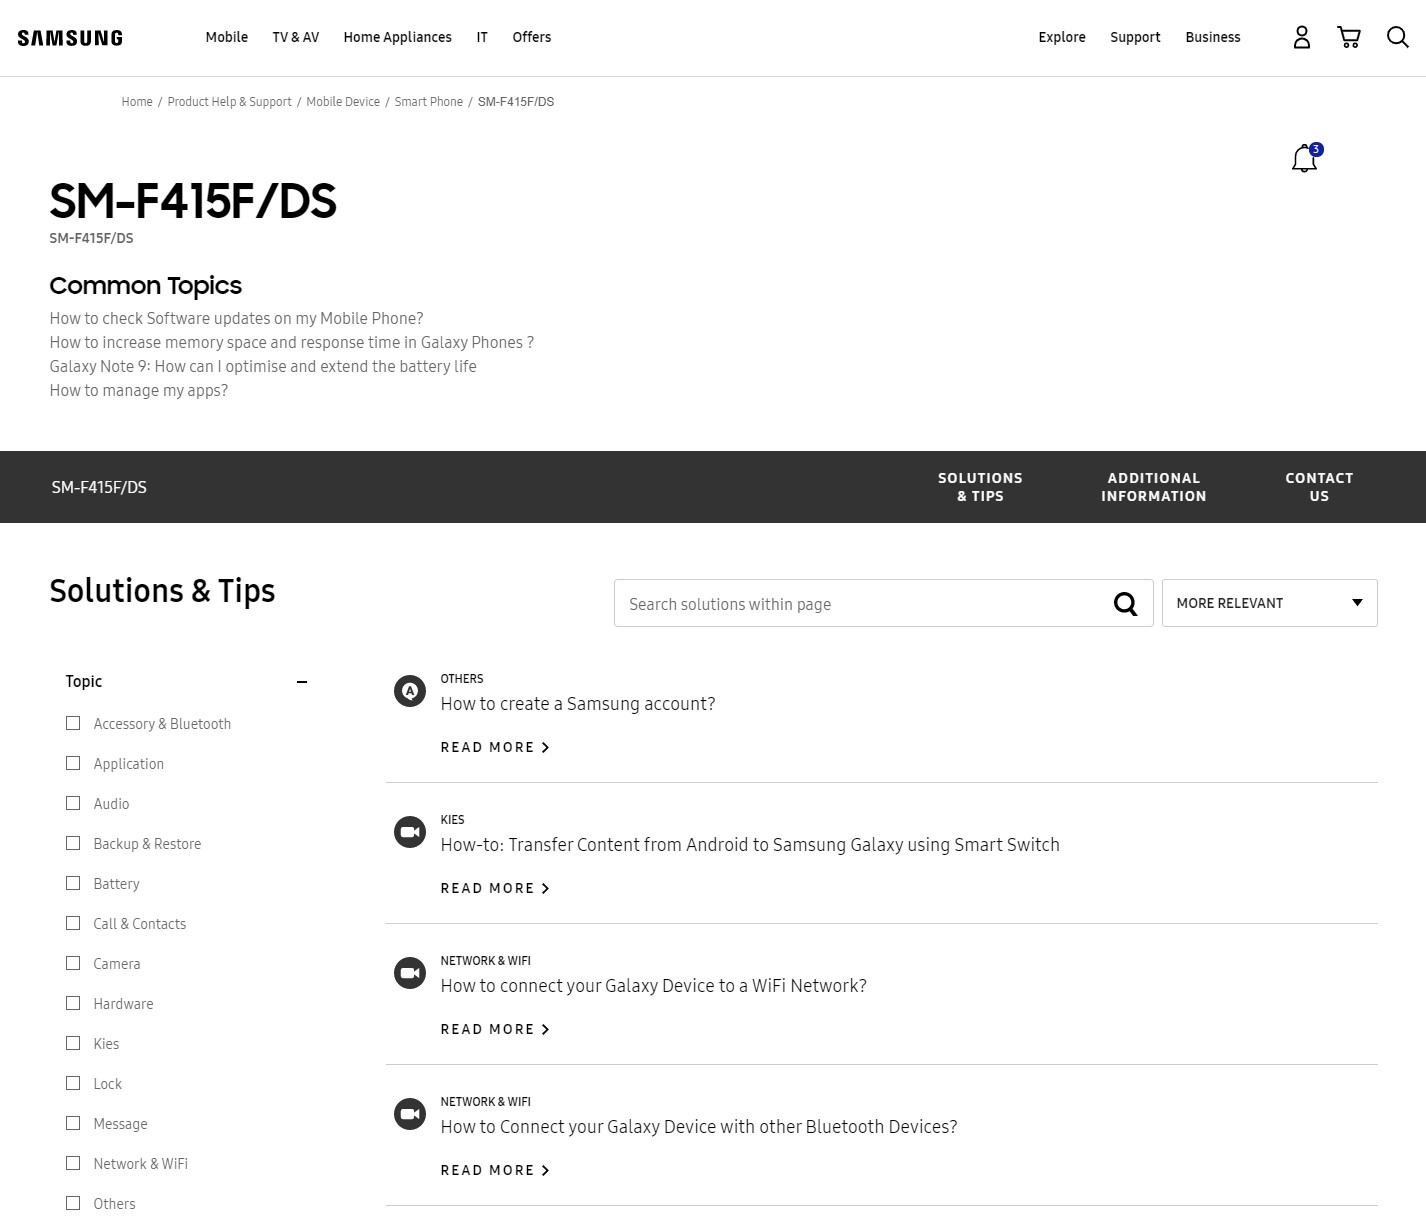Click the magnifier in solutions search box
Image resolution: width=1426 pixels, height=1218 pixels.
(x=1125, y=604)
